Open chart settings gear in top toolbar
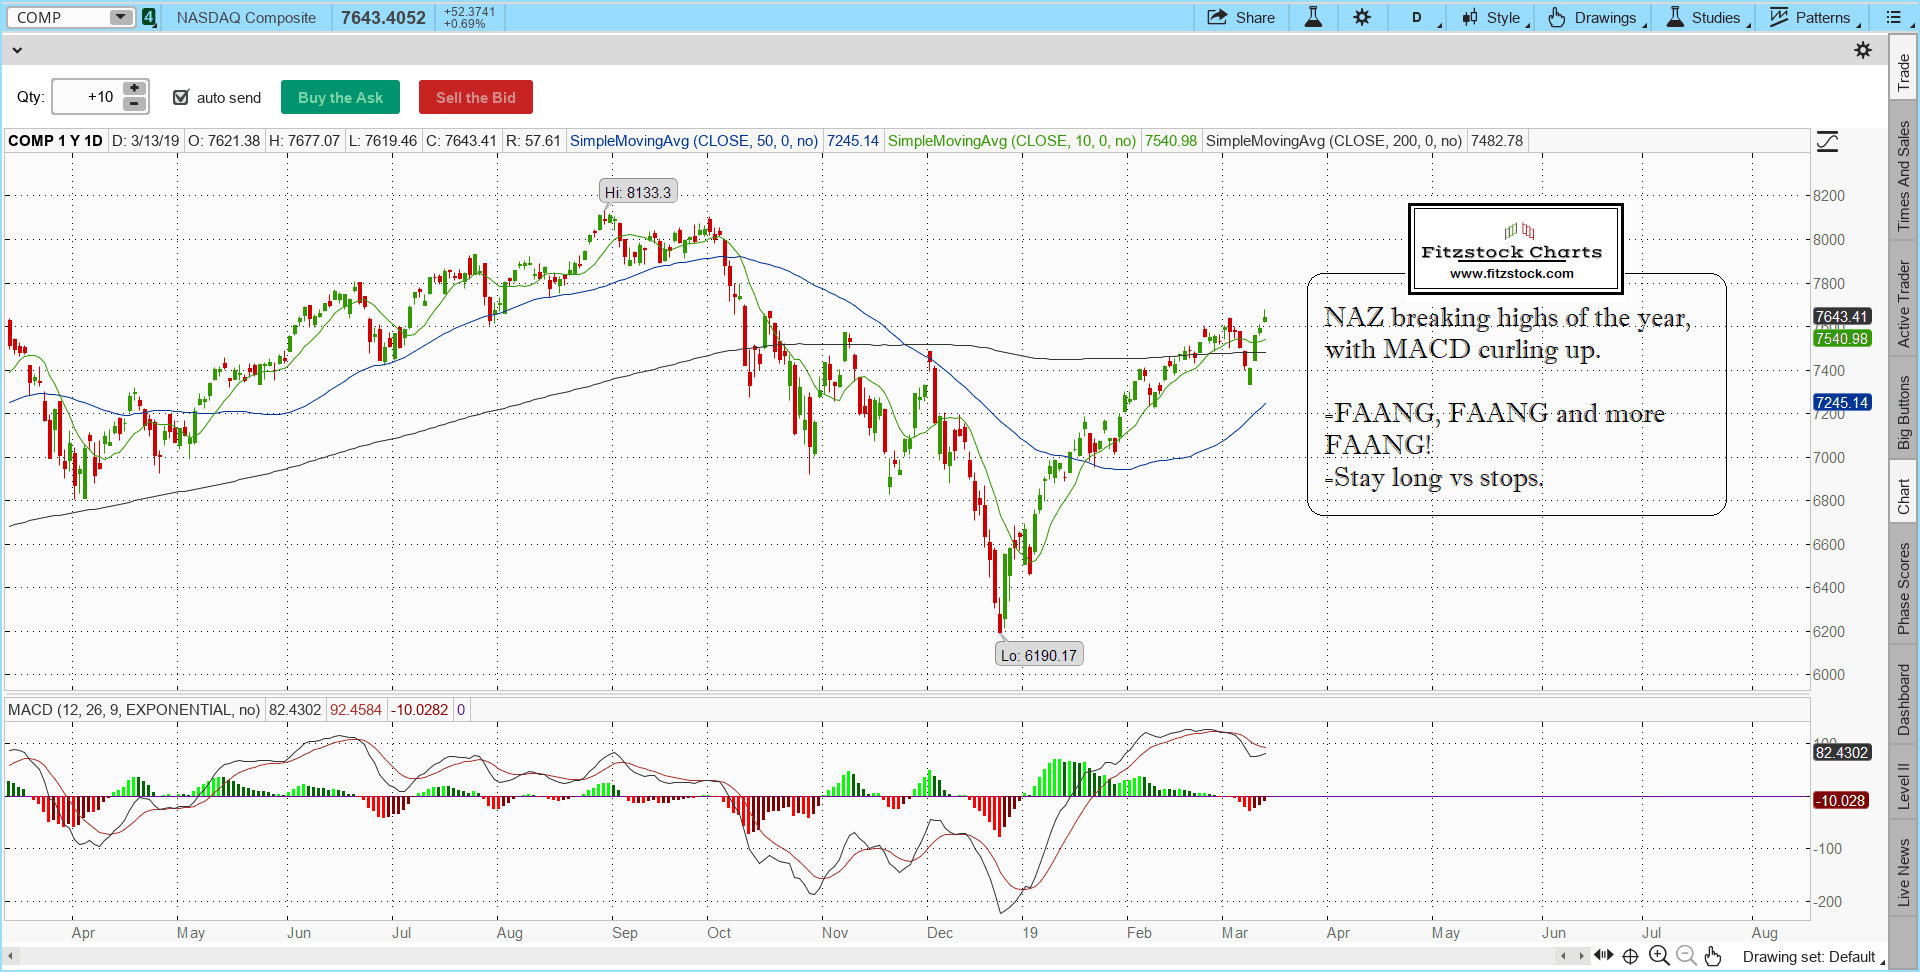The image size is (1920, 972). pos(1362,18)
